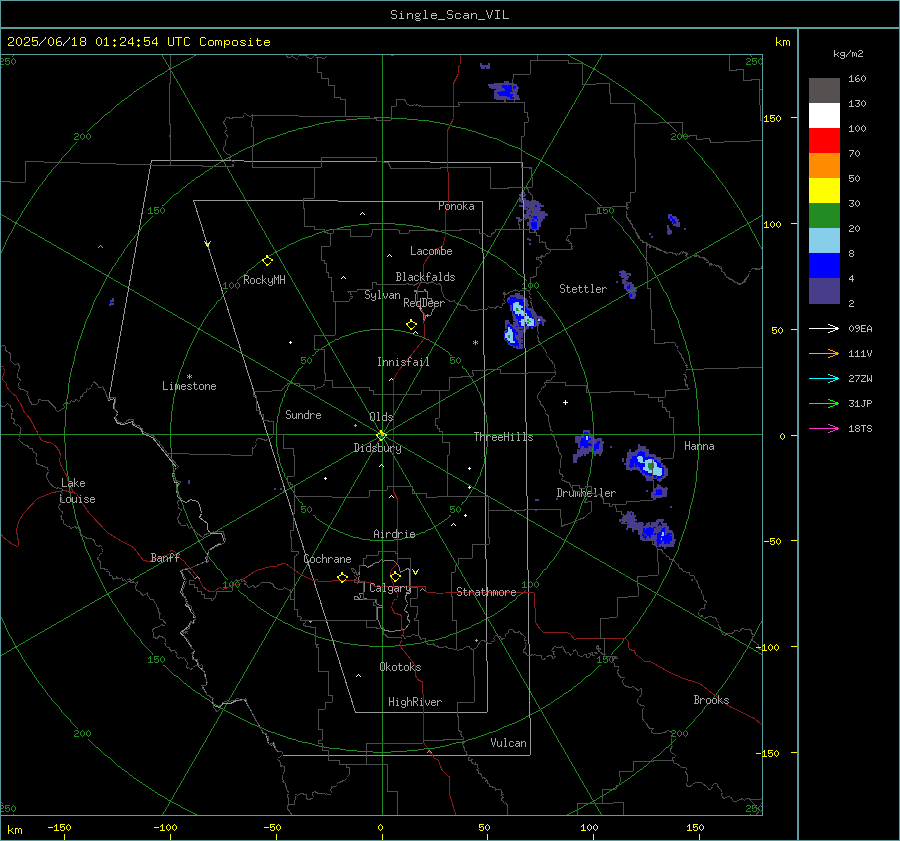
Task: Click the Lake Louise label
Action: pyautogui.click(x=77, y=491)
